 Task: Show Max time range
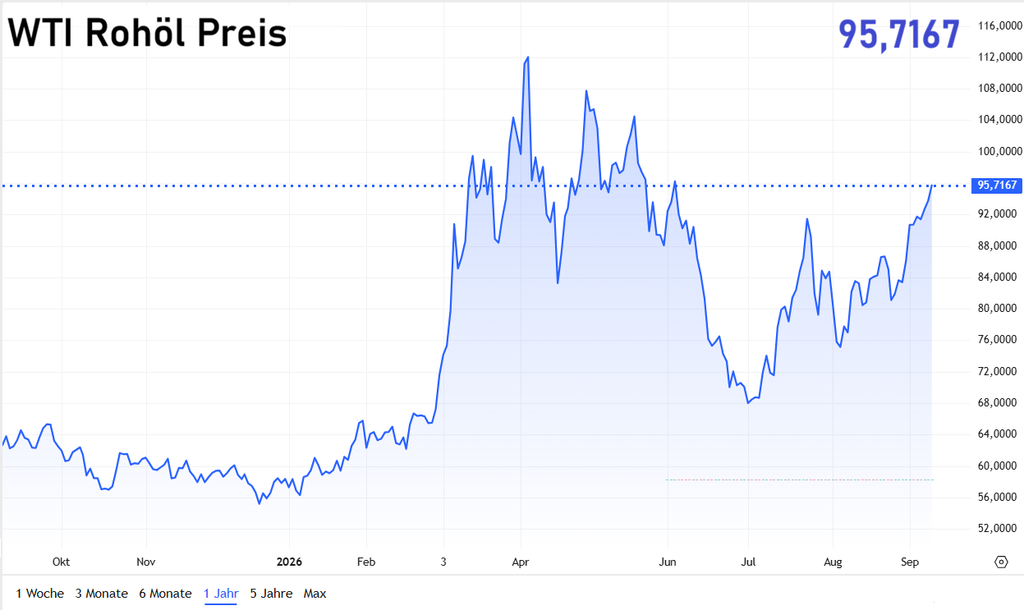click(x=315, y=594)
